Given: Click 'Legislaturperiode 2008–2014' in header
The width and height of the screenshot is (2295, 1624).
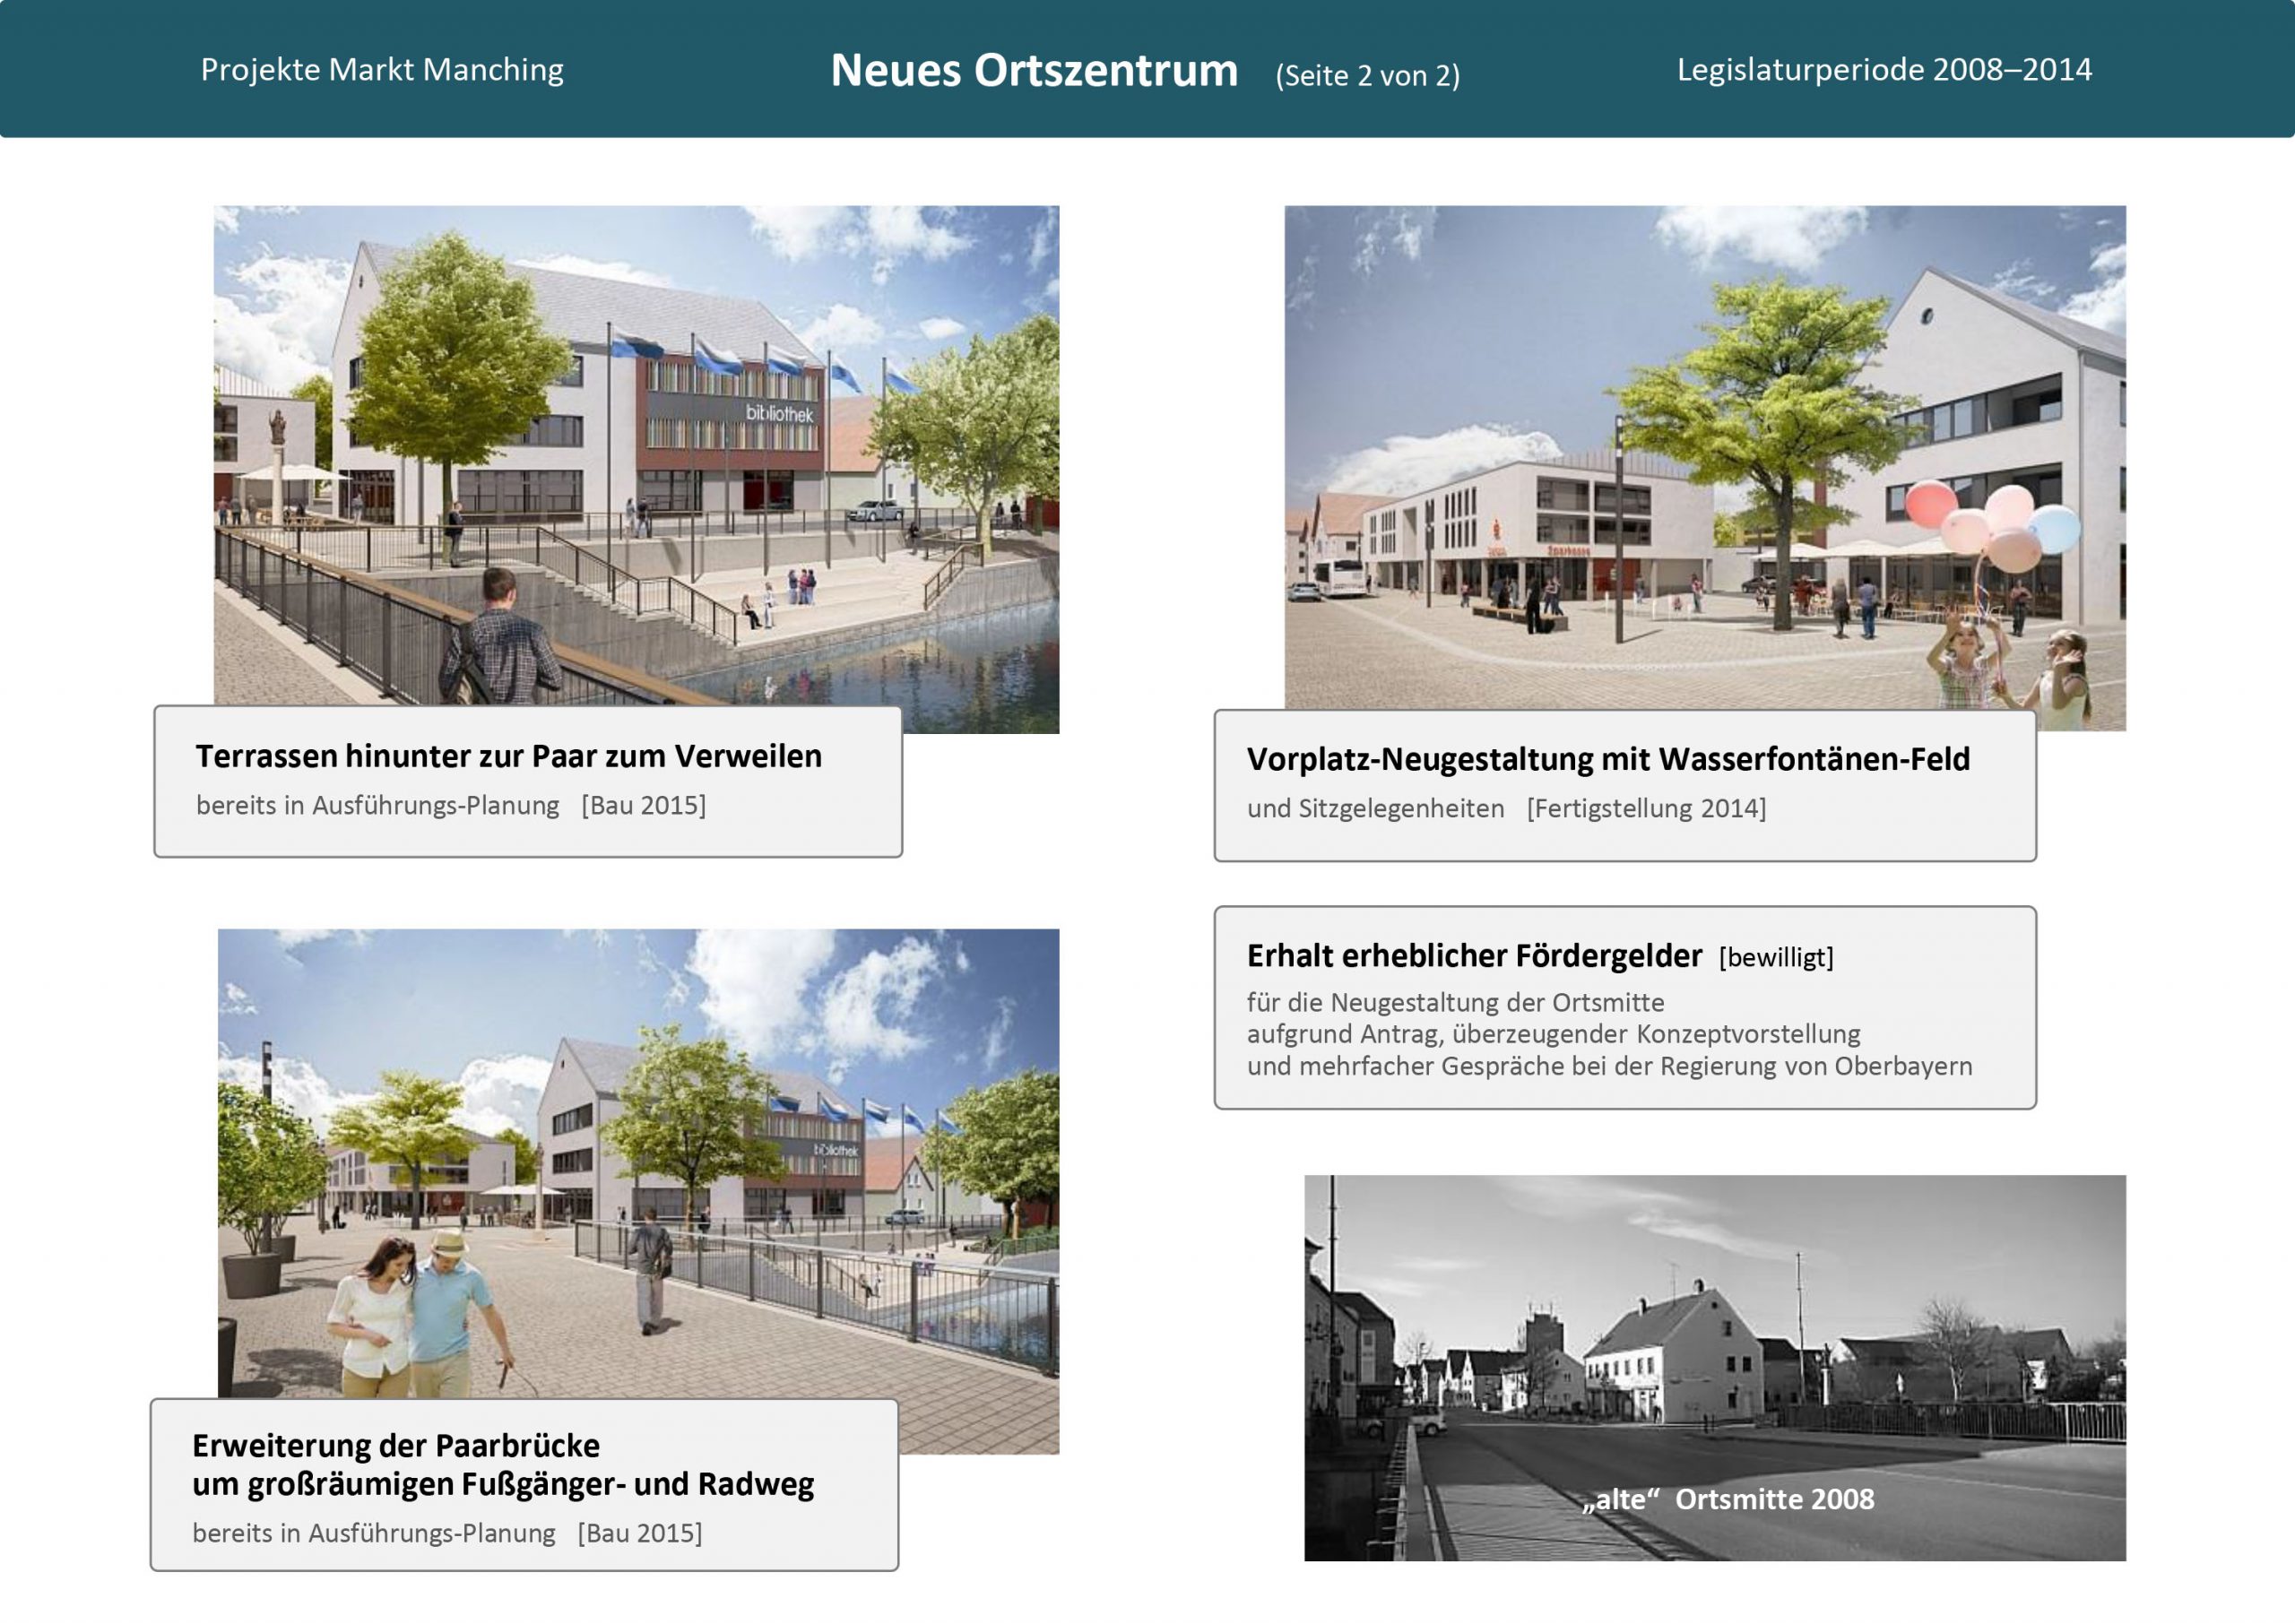Looking at the screenshot, I should 1884,69.
